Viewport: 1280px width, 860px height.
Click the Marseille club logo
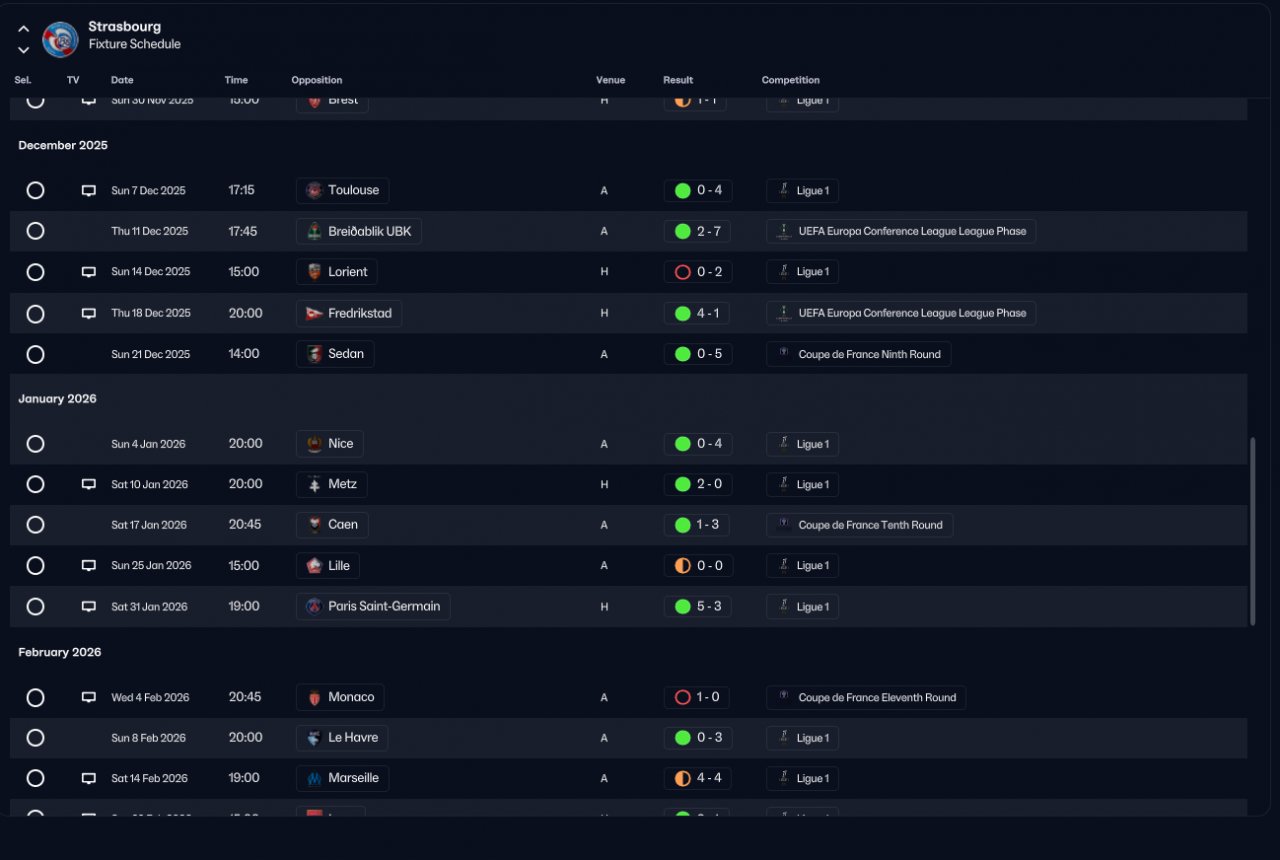point(315,778)
